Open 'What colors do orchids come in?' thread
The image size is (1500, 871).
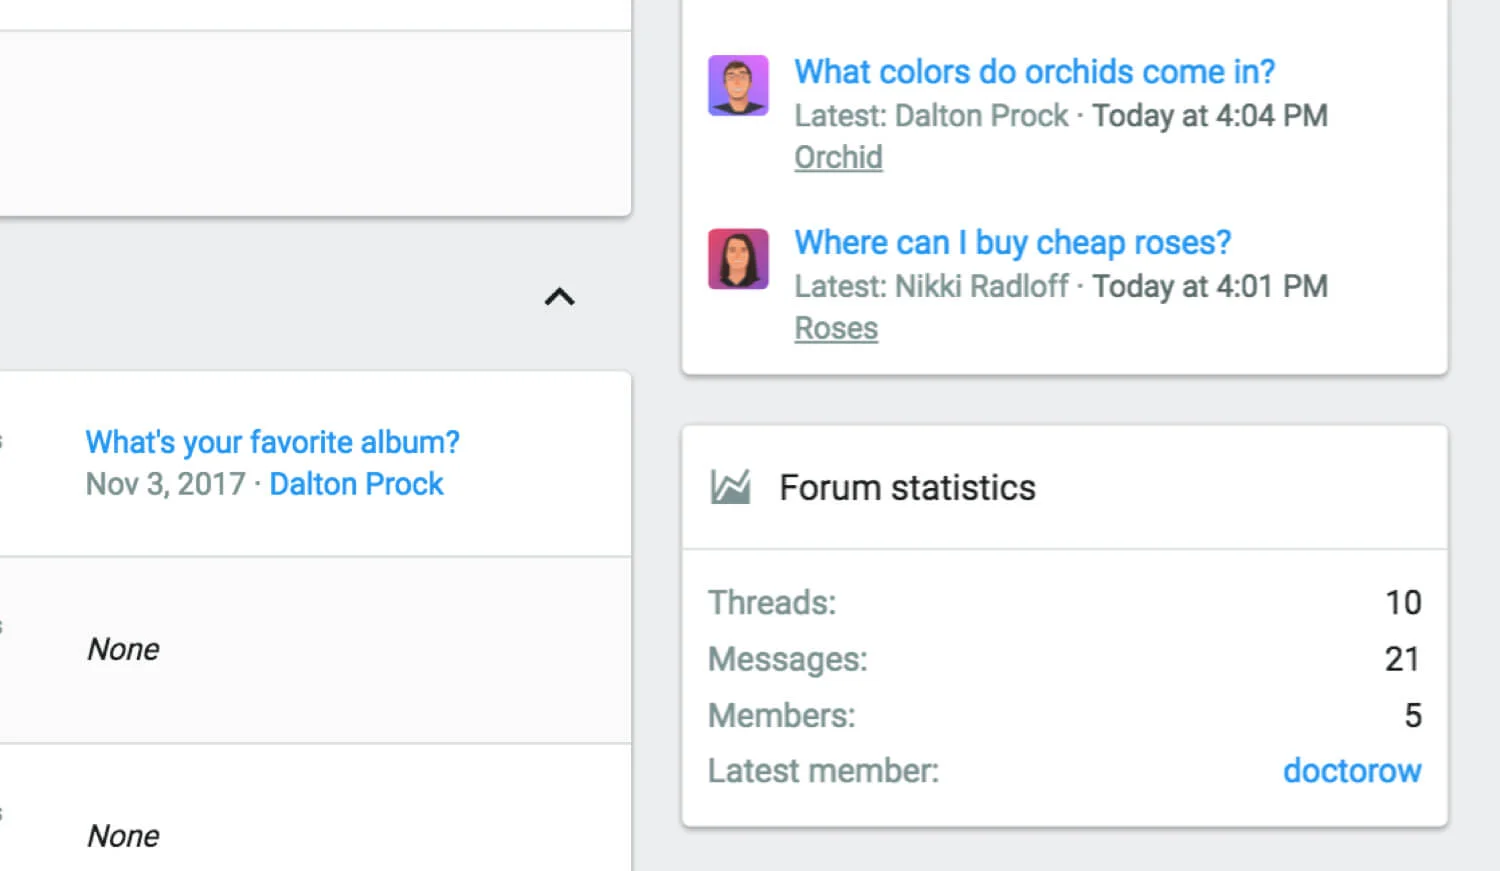[x=1034, y=72]
